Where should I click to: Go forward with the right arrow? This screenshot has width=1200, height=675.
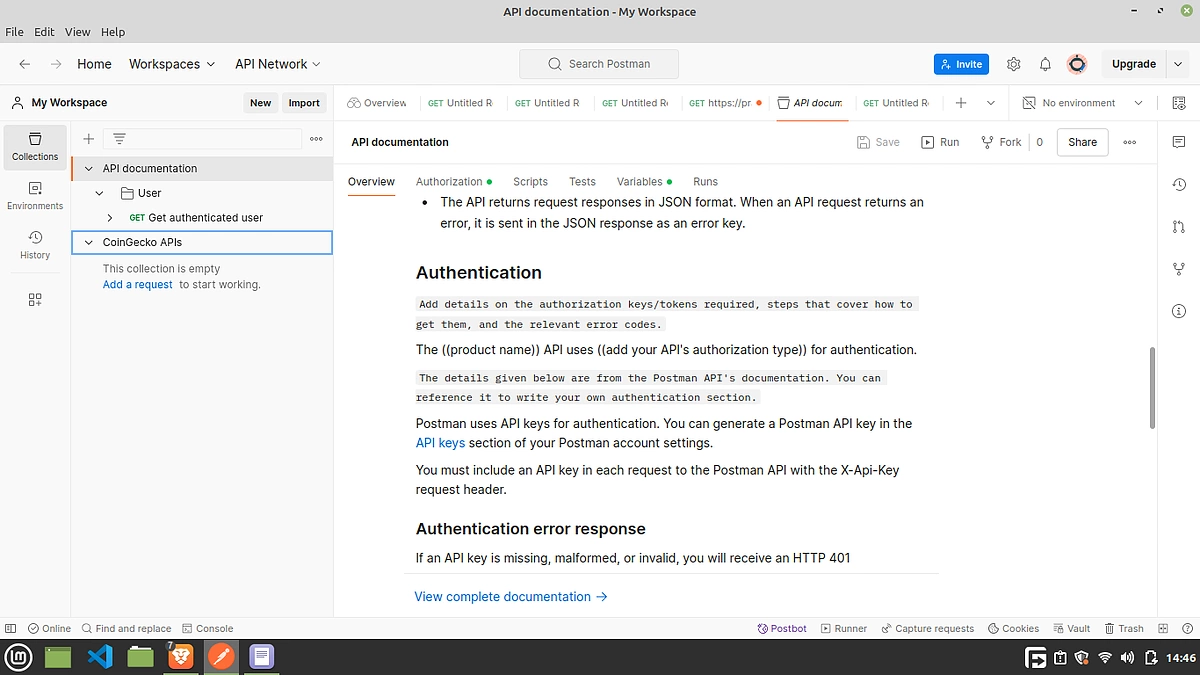pyautogui.click(x=56, y=64)
